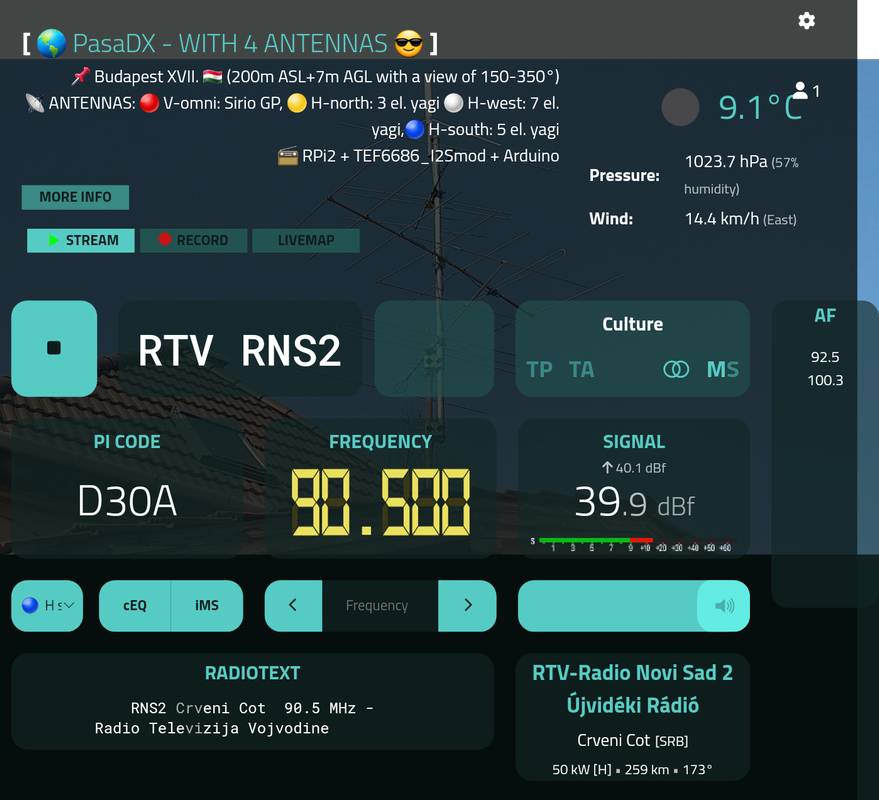Open settings with the gear icon
The image size is (879, 800).
click(806, 21)
